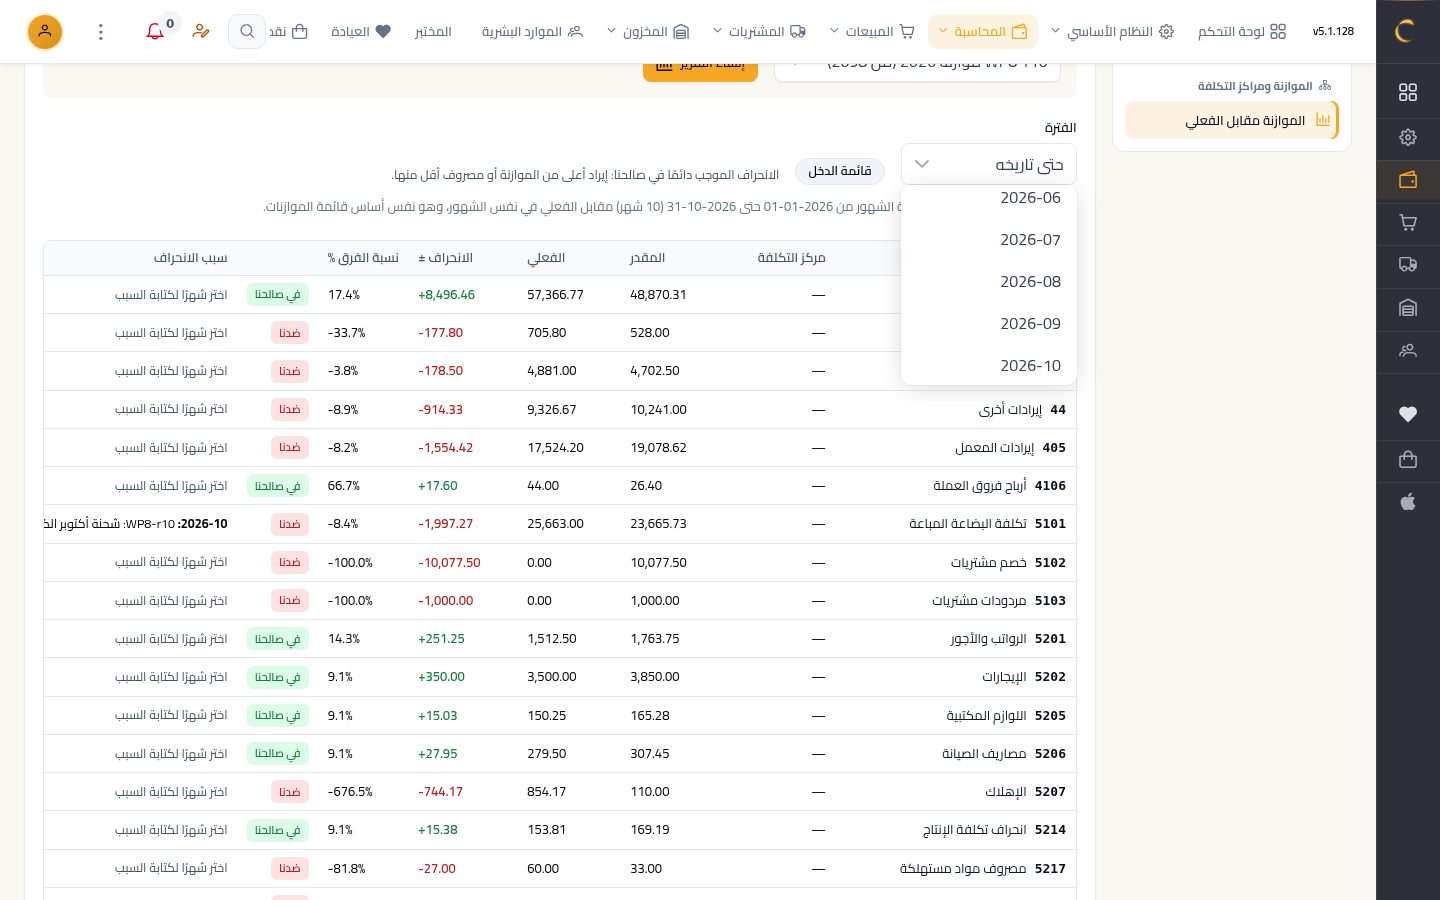The width and height of the screenshot is (1440, 900).
Task: Go to لوحة التحكم dashboard
Action: [x=1242, y=32]
